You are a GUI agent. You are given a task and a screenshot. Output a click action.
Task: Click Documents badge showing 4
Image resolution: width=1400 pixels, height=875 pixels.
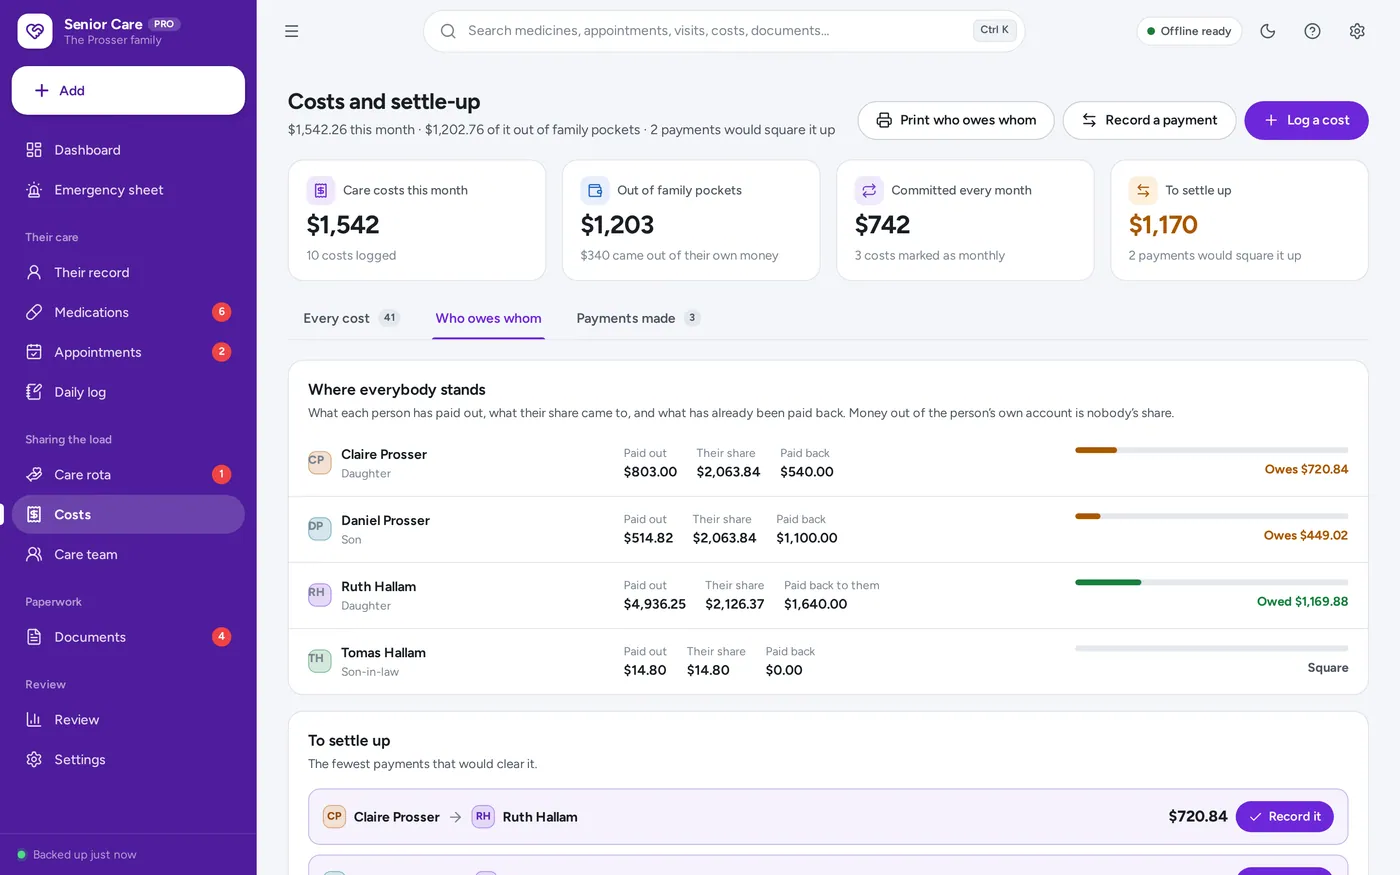[x=222, y=637]
